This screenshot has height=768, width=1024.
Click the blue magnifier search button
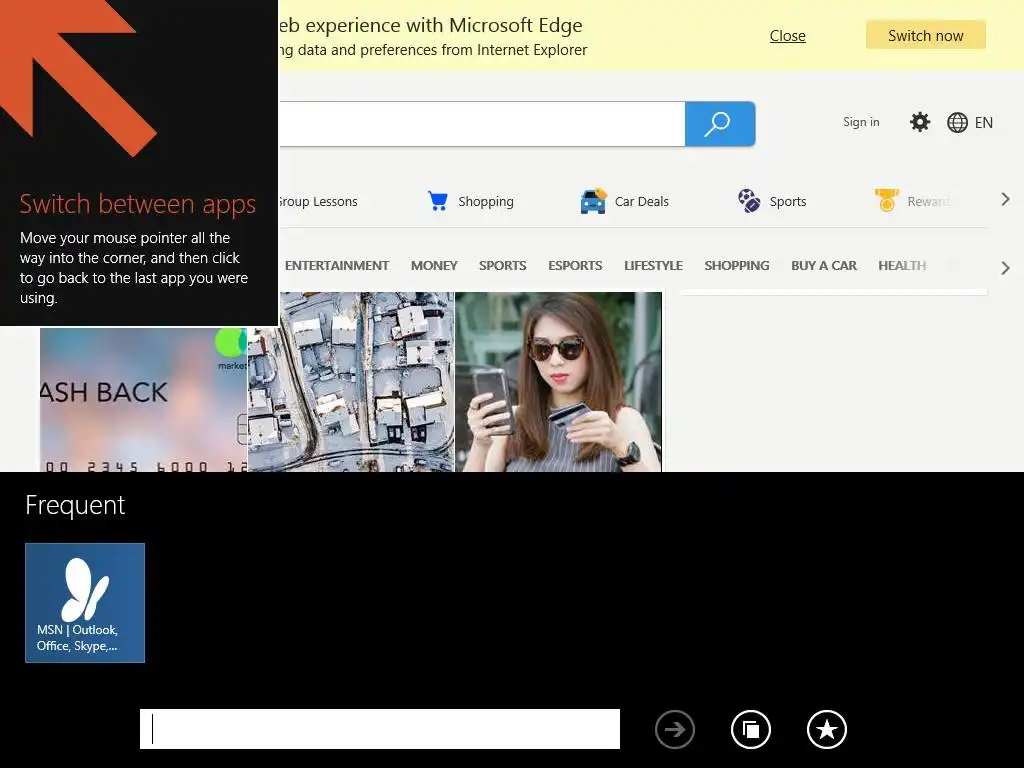[720, 123]
